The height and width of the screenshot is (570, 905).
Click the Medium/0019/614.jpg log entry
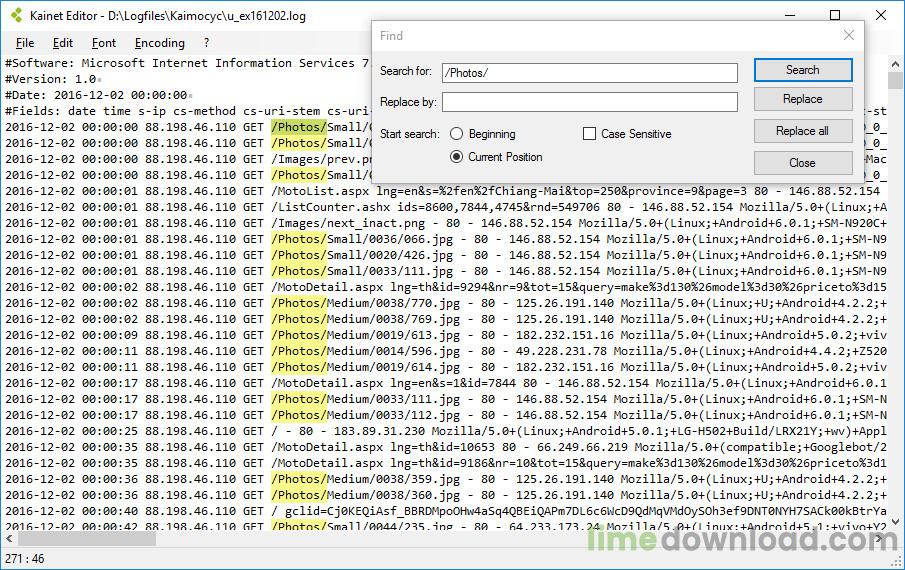tap(394, 367)
